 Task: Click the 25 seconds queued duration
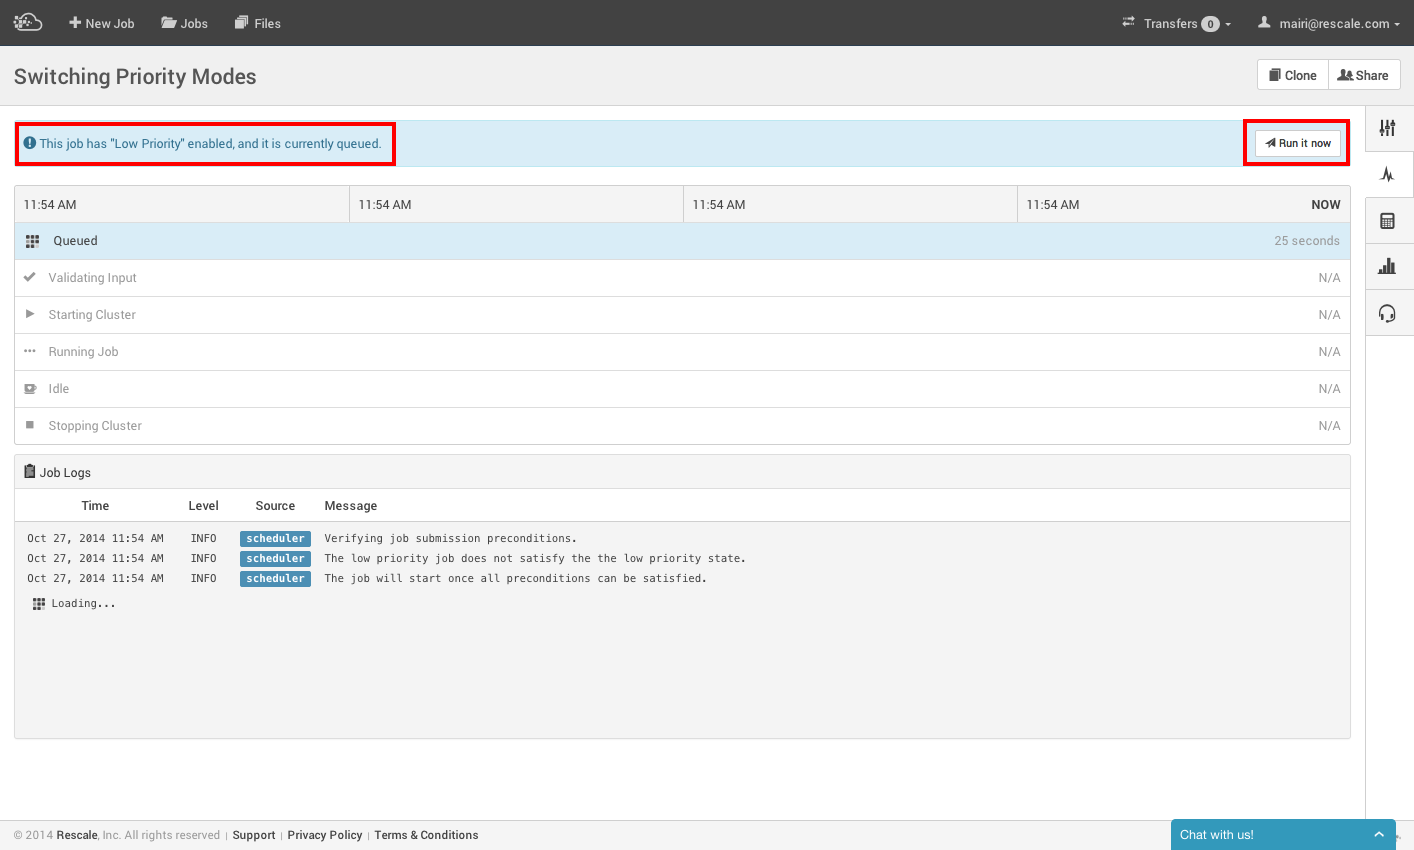pyautogui.click(x=1307, y=241)
